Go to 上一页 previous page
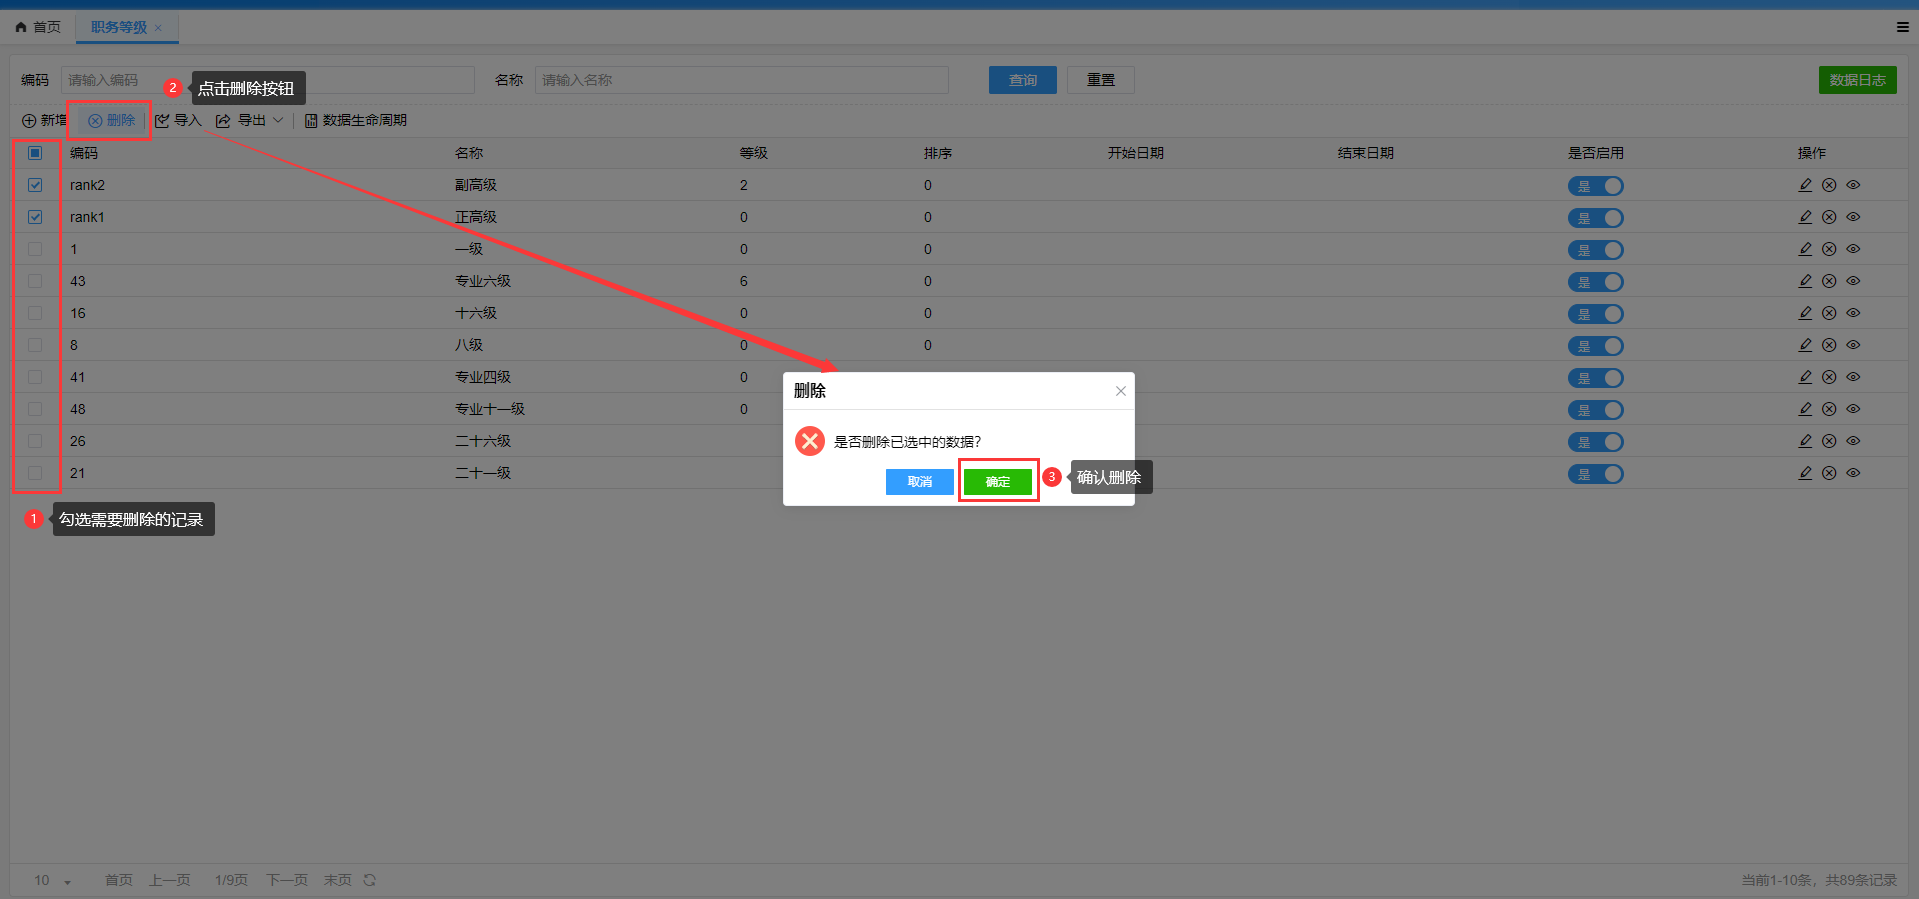 coord(170,880)
